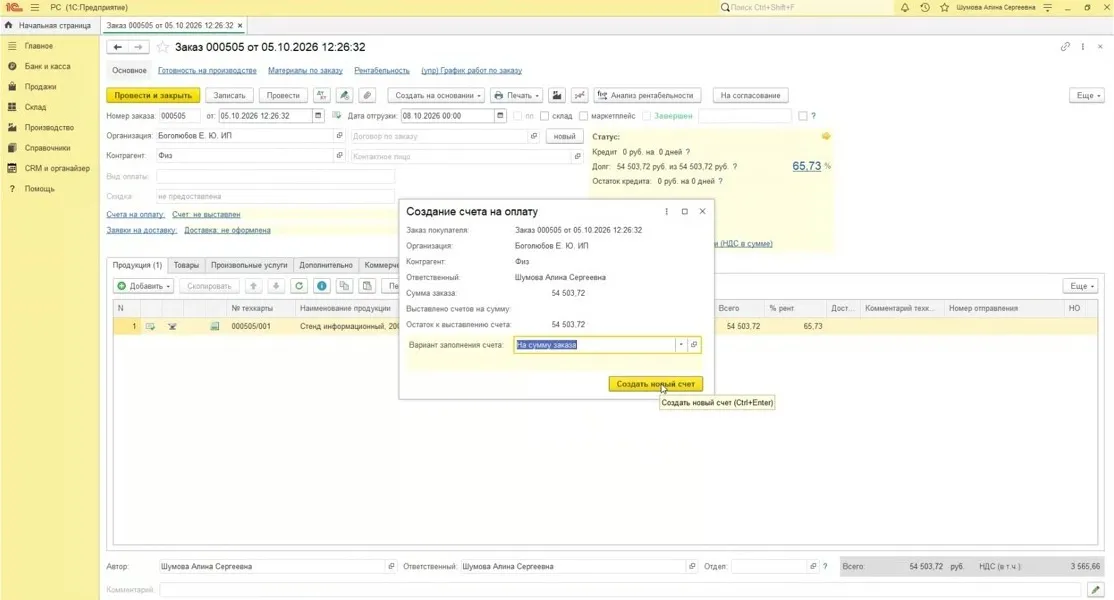This screenshot has width=1114, height=600.
Task: Open the Печать dropdown menu
Action: (517, 95)
